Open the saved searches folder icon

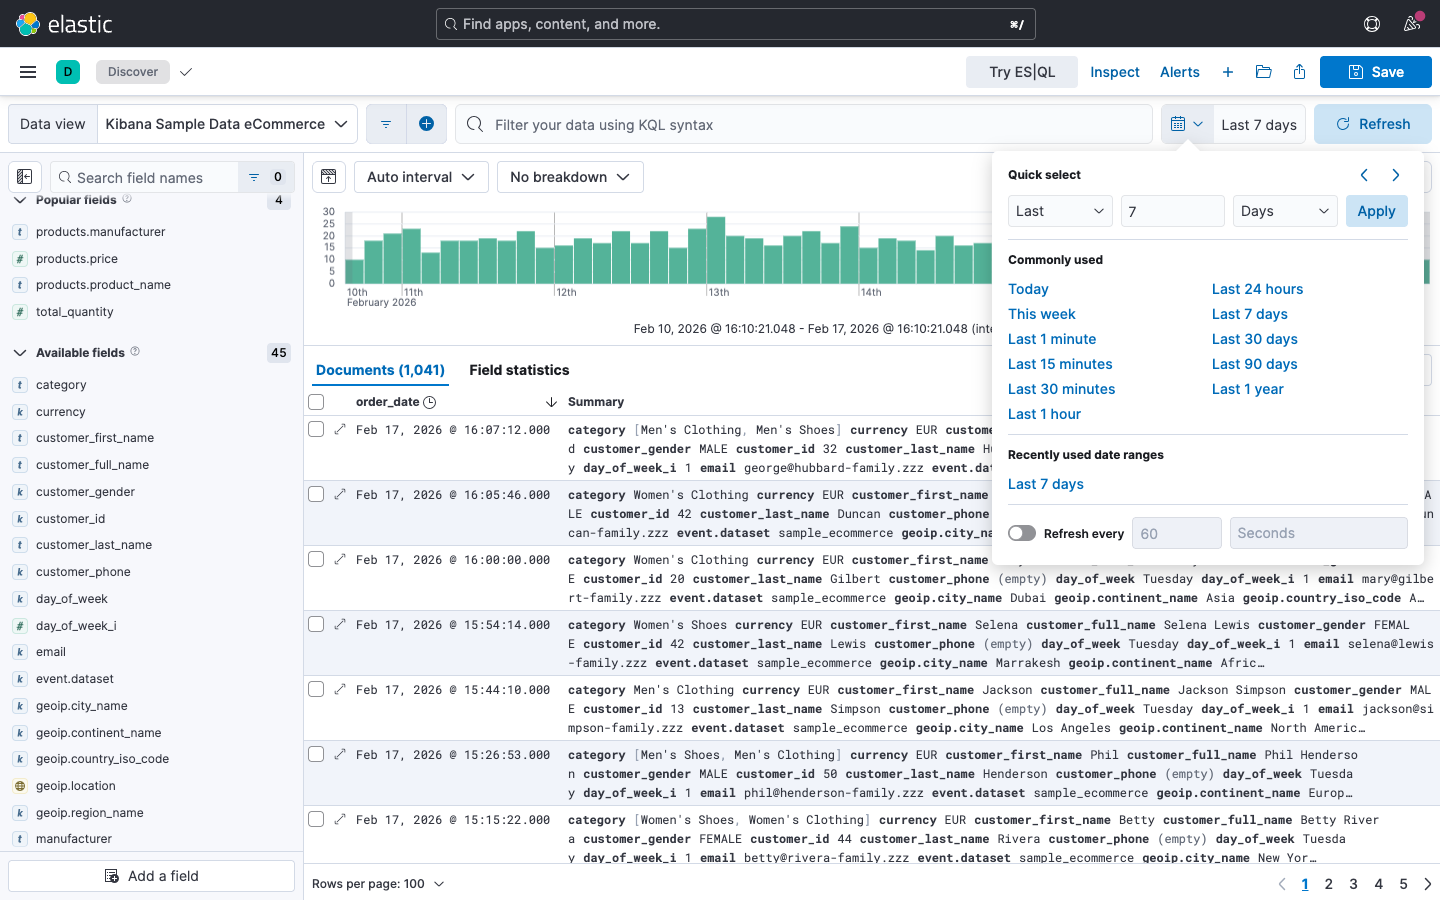(1263, 72)
